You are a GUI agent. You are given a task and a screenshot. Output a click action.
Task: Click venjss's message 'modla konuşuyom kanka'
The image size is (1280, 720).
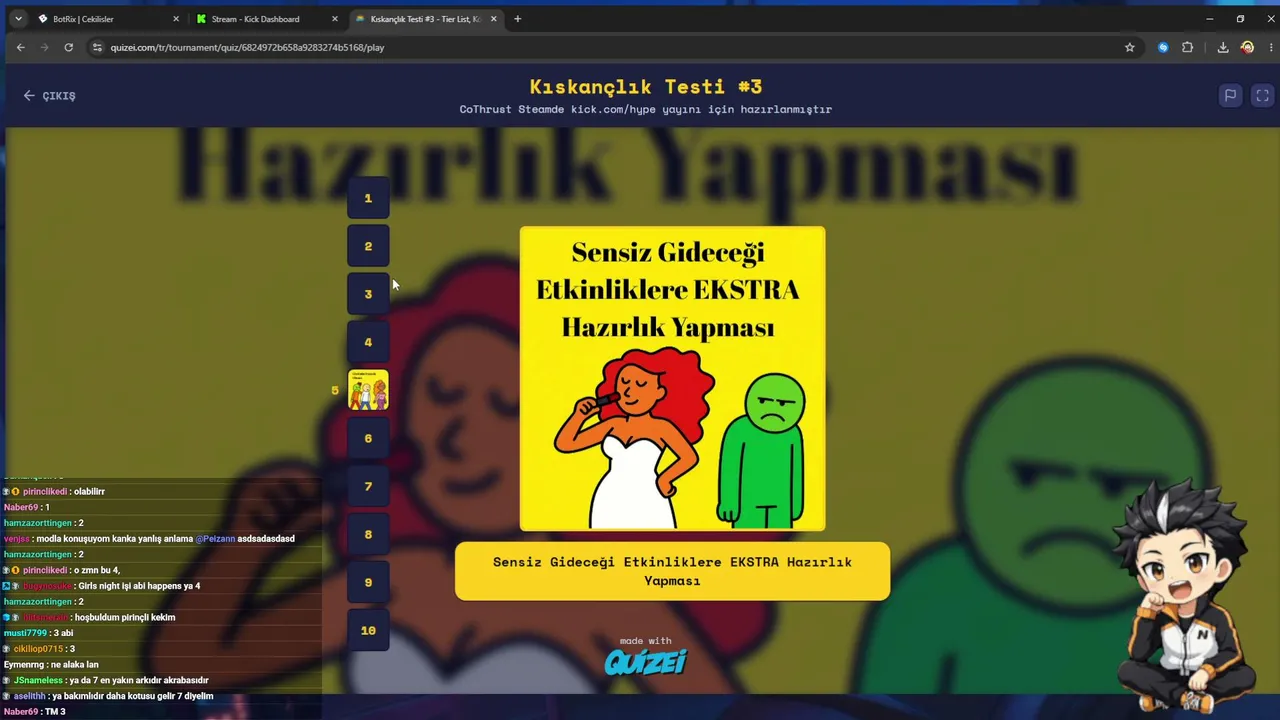[x=150, y=539]
